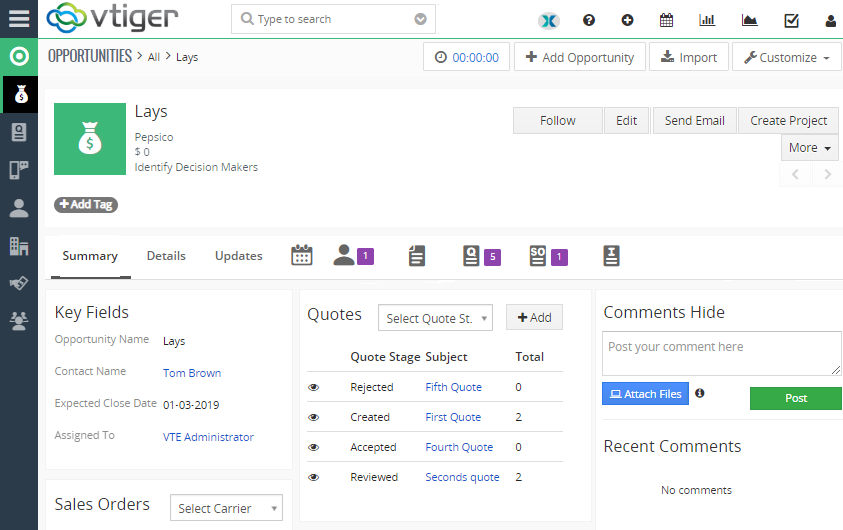The image size is (843, 530).
Task: Click the Edit button
Action: 626,120
